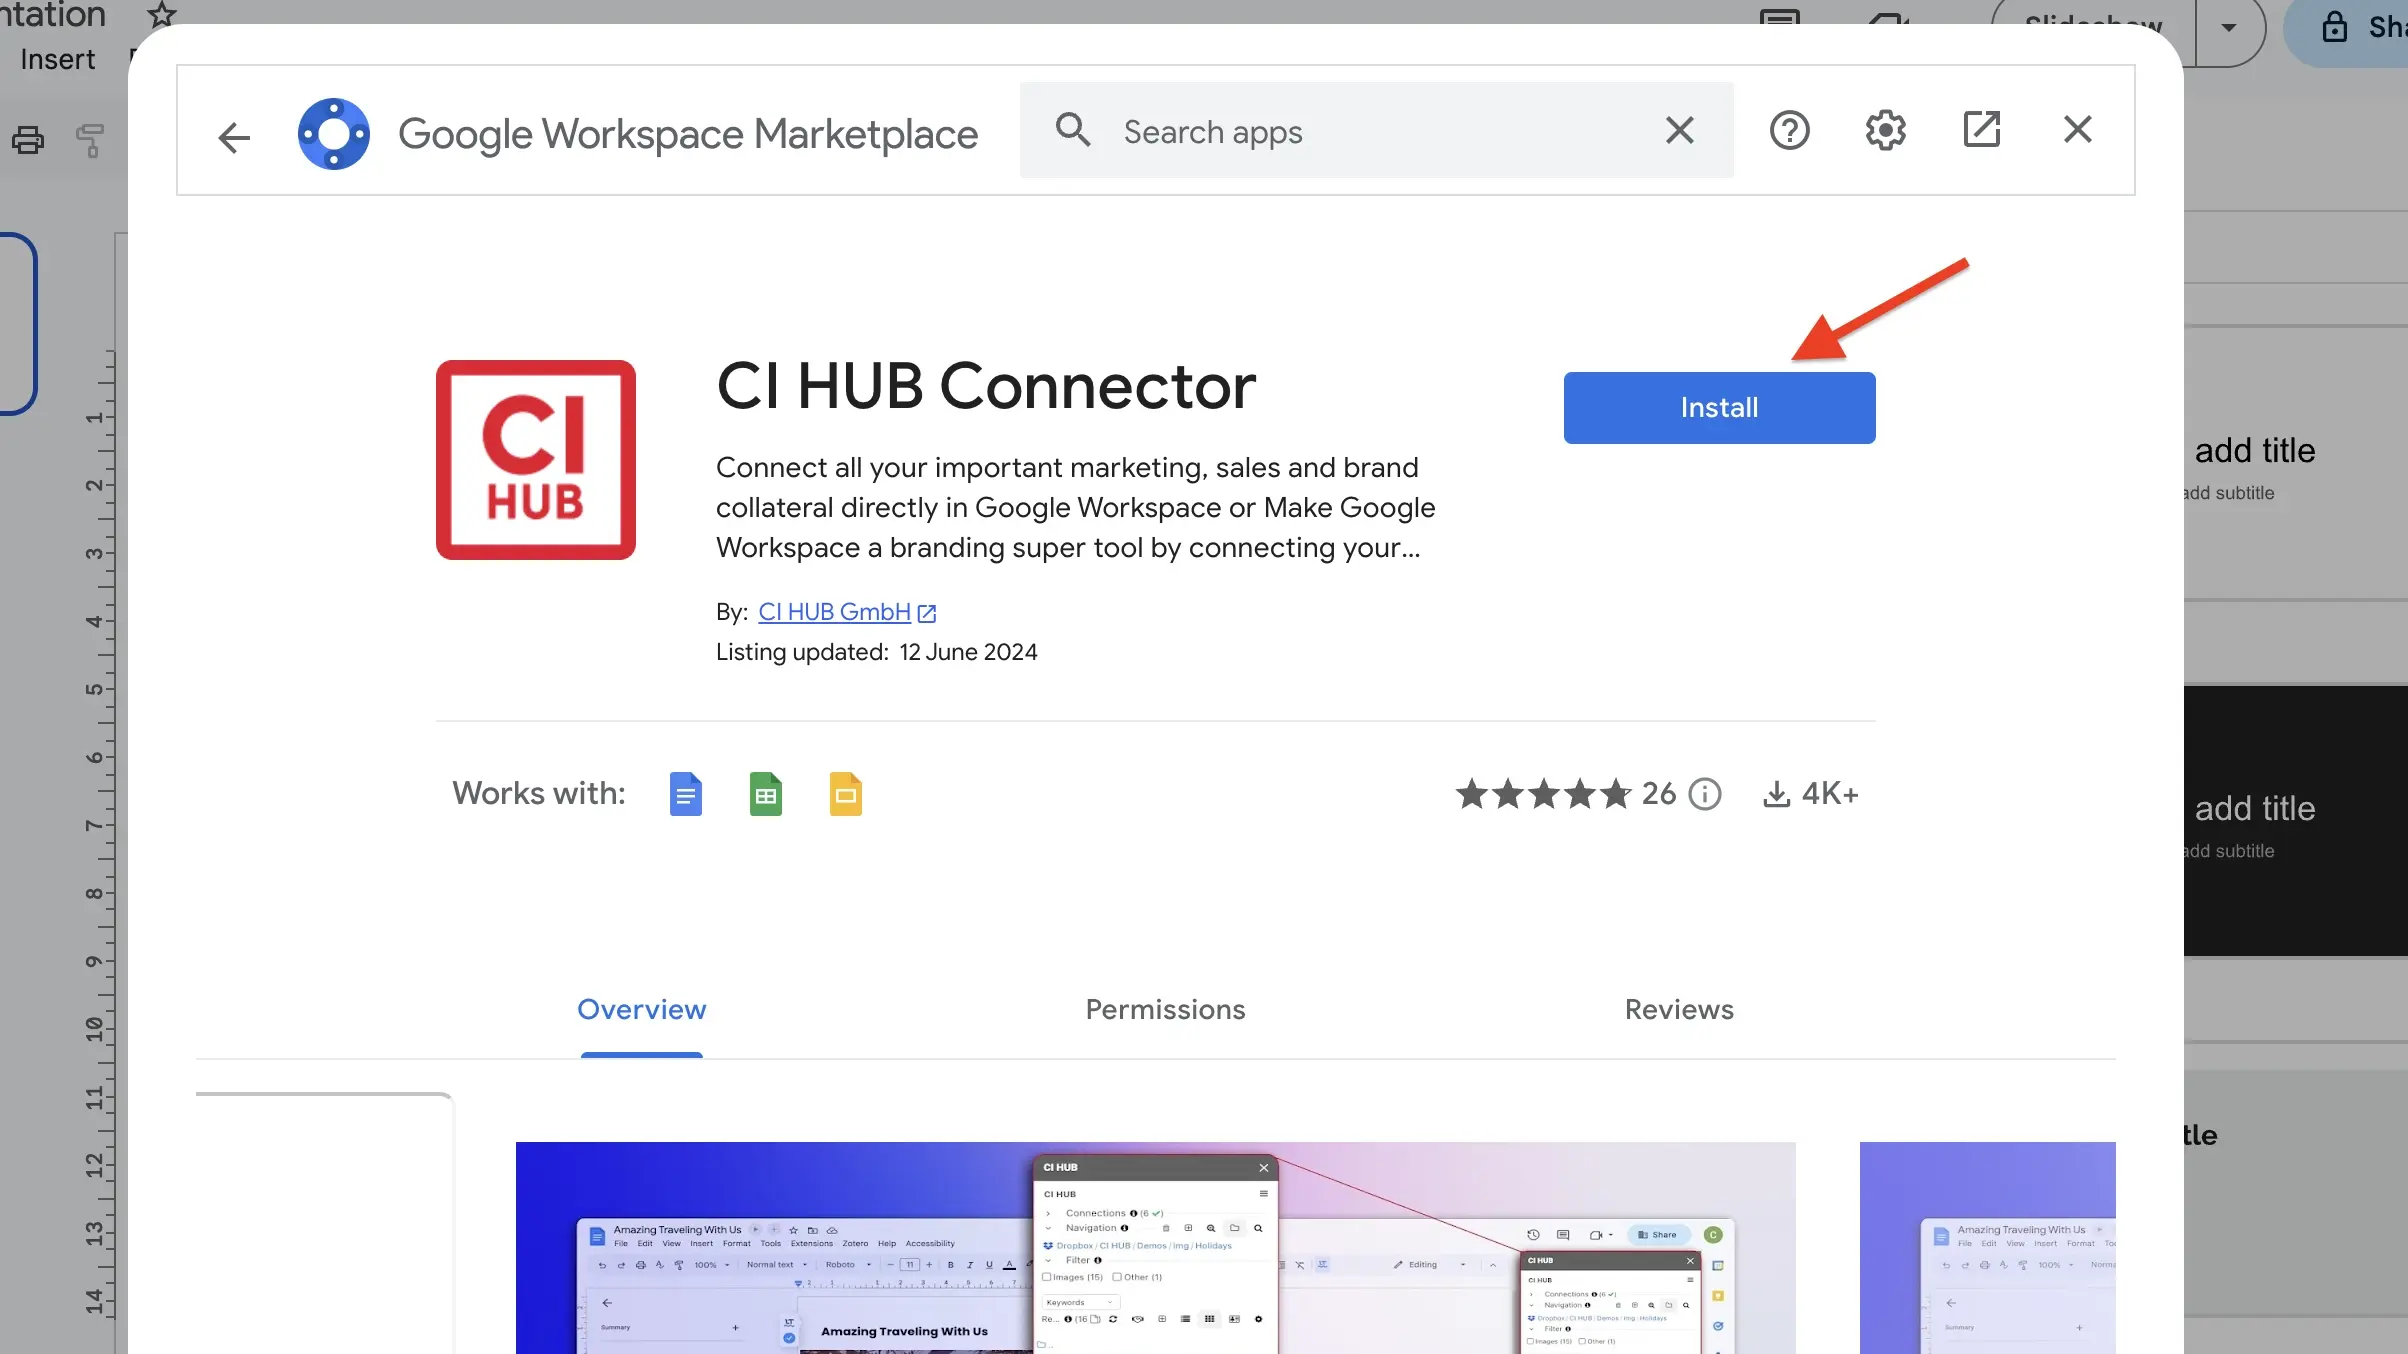Clear the search apps field
2408x1354 pixels.
[x=1680, y=130]
